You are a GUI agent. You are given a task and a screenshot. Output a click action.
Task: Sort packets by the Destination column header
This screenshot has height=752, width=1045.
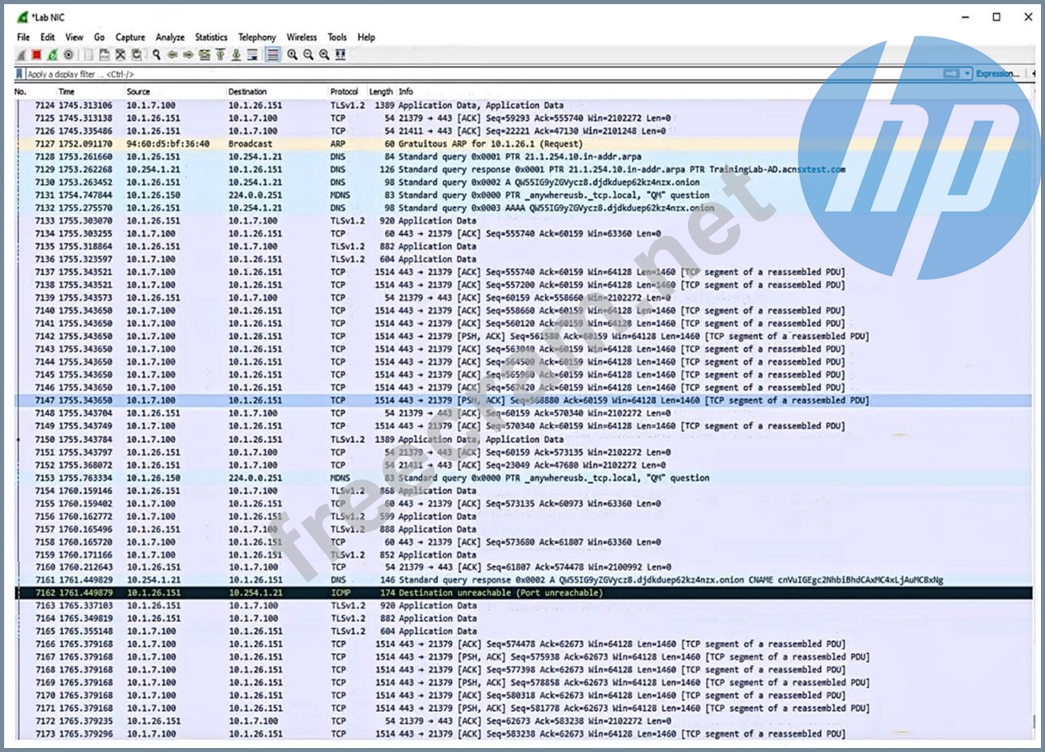pyautogui.click(x=247, y=92)
